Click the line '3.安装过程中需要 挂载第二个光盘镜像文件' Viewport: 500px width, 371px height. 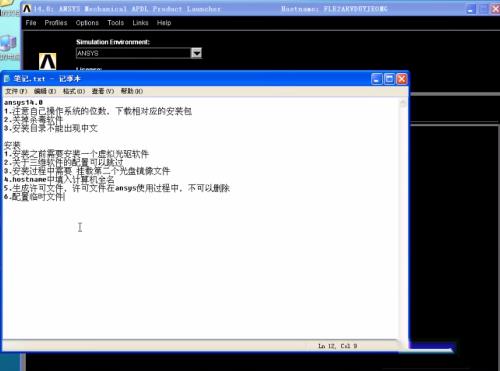tap(87, 171)
